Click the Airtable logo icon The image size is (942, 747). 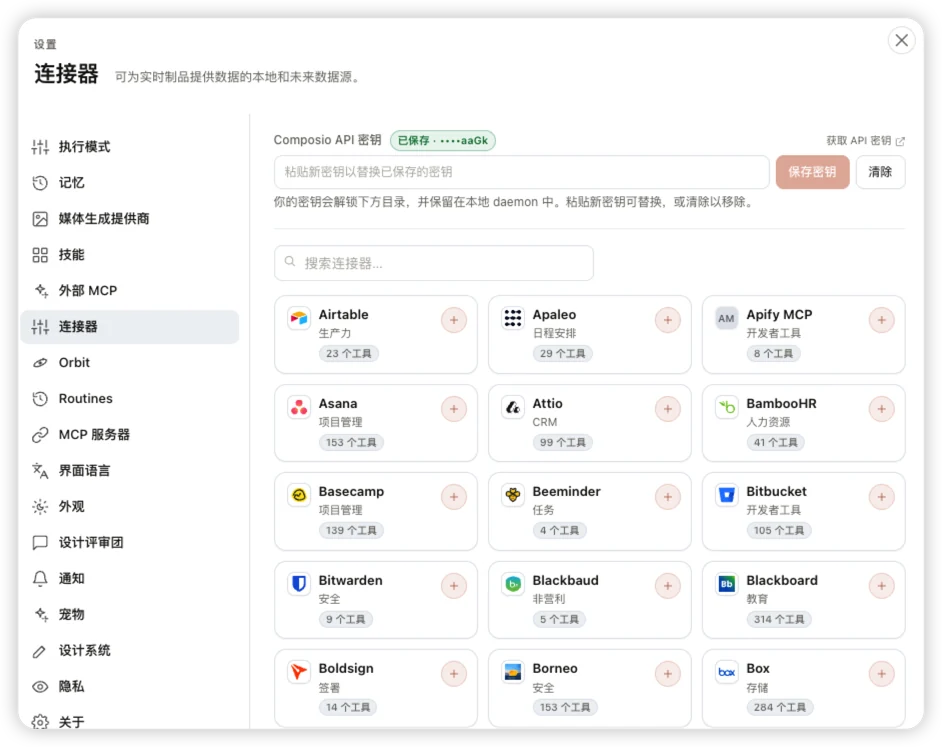[x=299, y=318]
